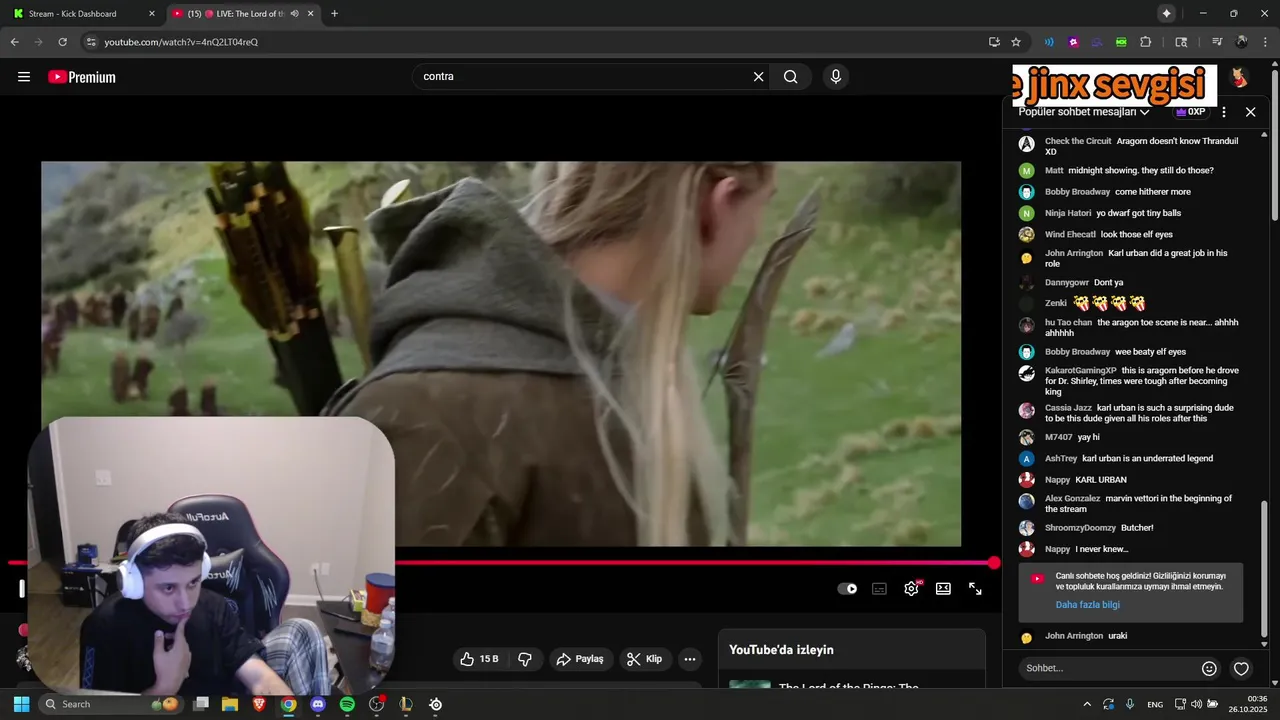Focus the 'Sohbet...' chat input
The image size is (1280, 720).
(1110, 668)
